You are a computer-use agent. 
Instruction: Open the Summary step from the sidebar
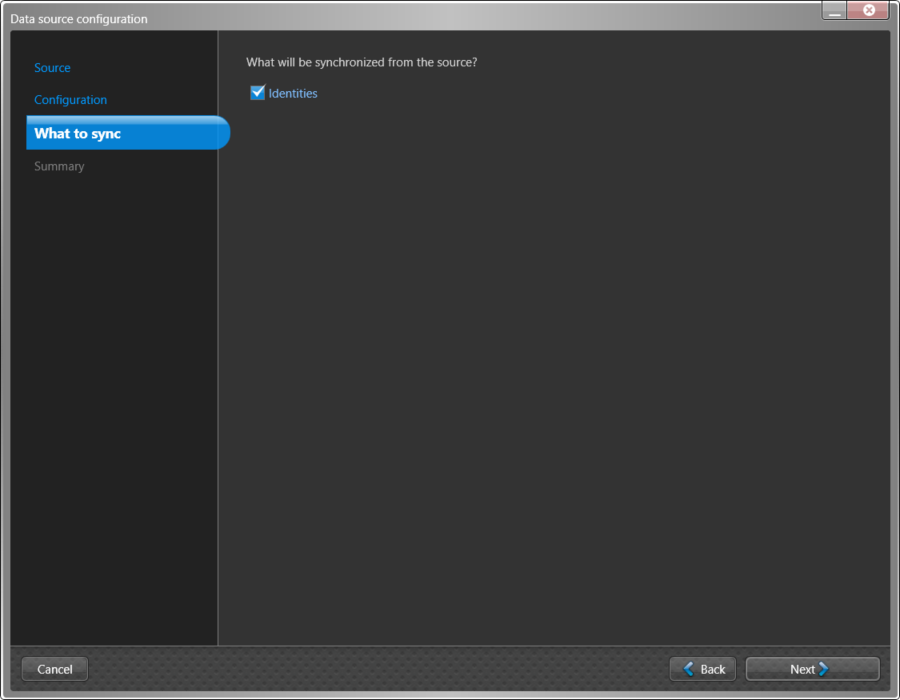click(59, 166)
